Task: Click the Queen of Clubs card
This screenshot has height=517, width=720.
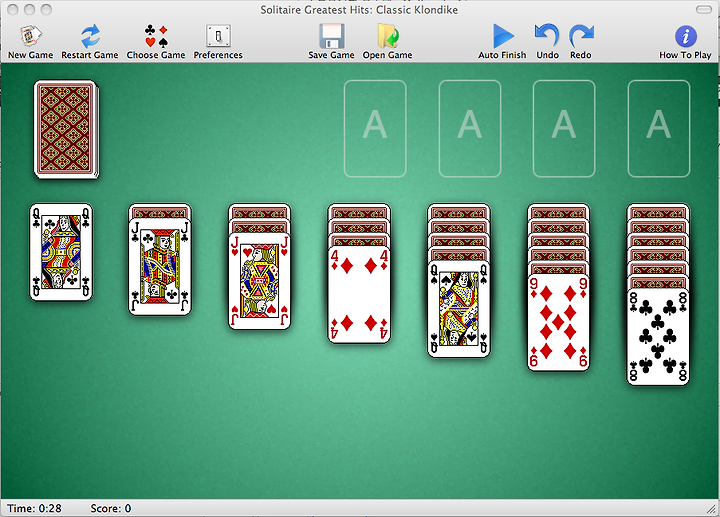Action: [61, 253]
